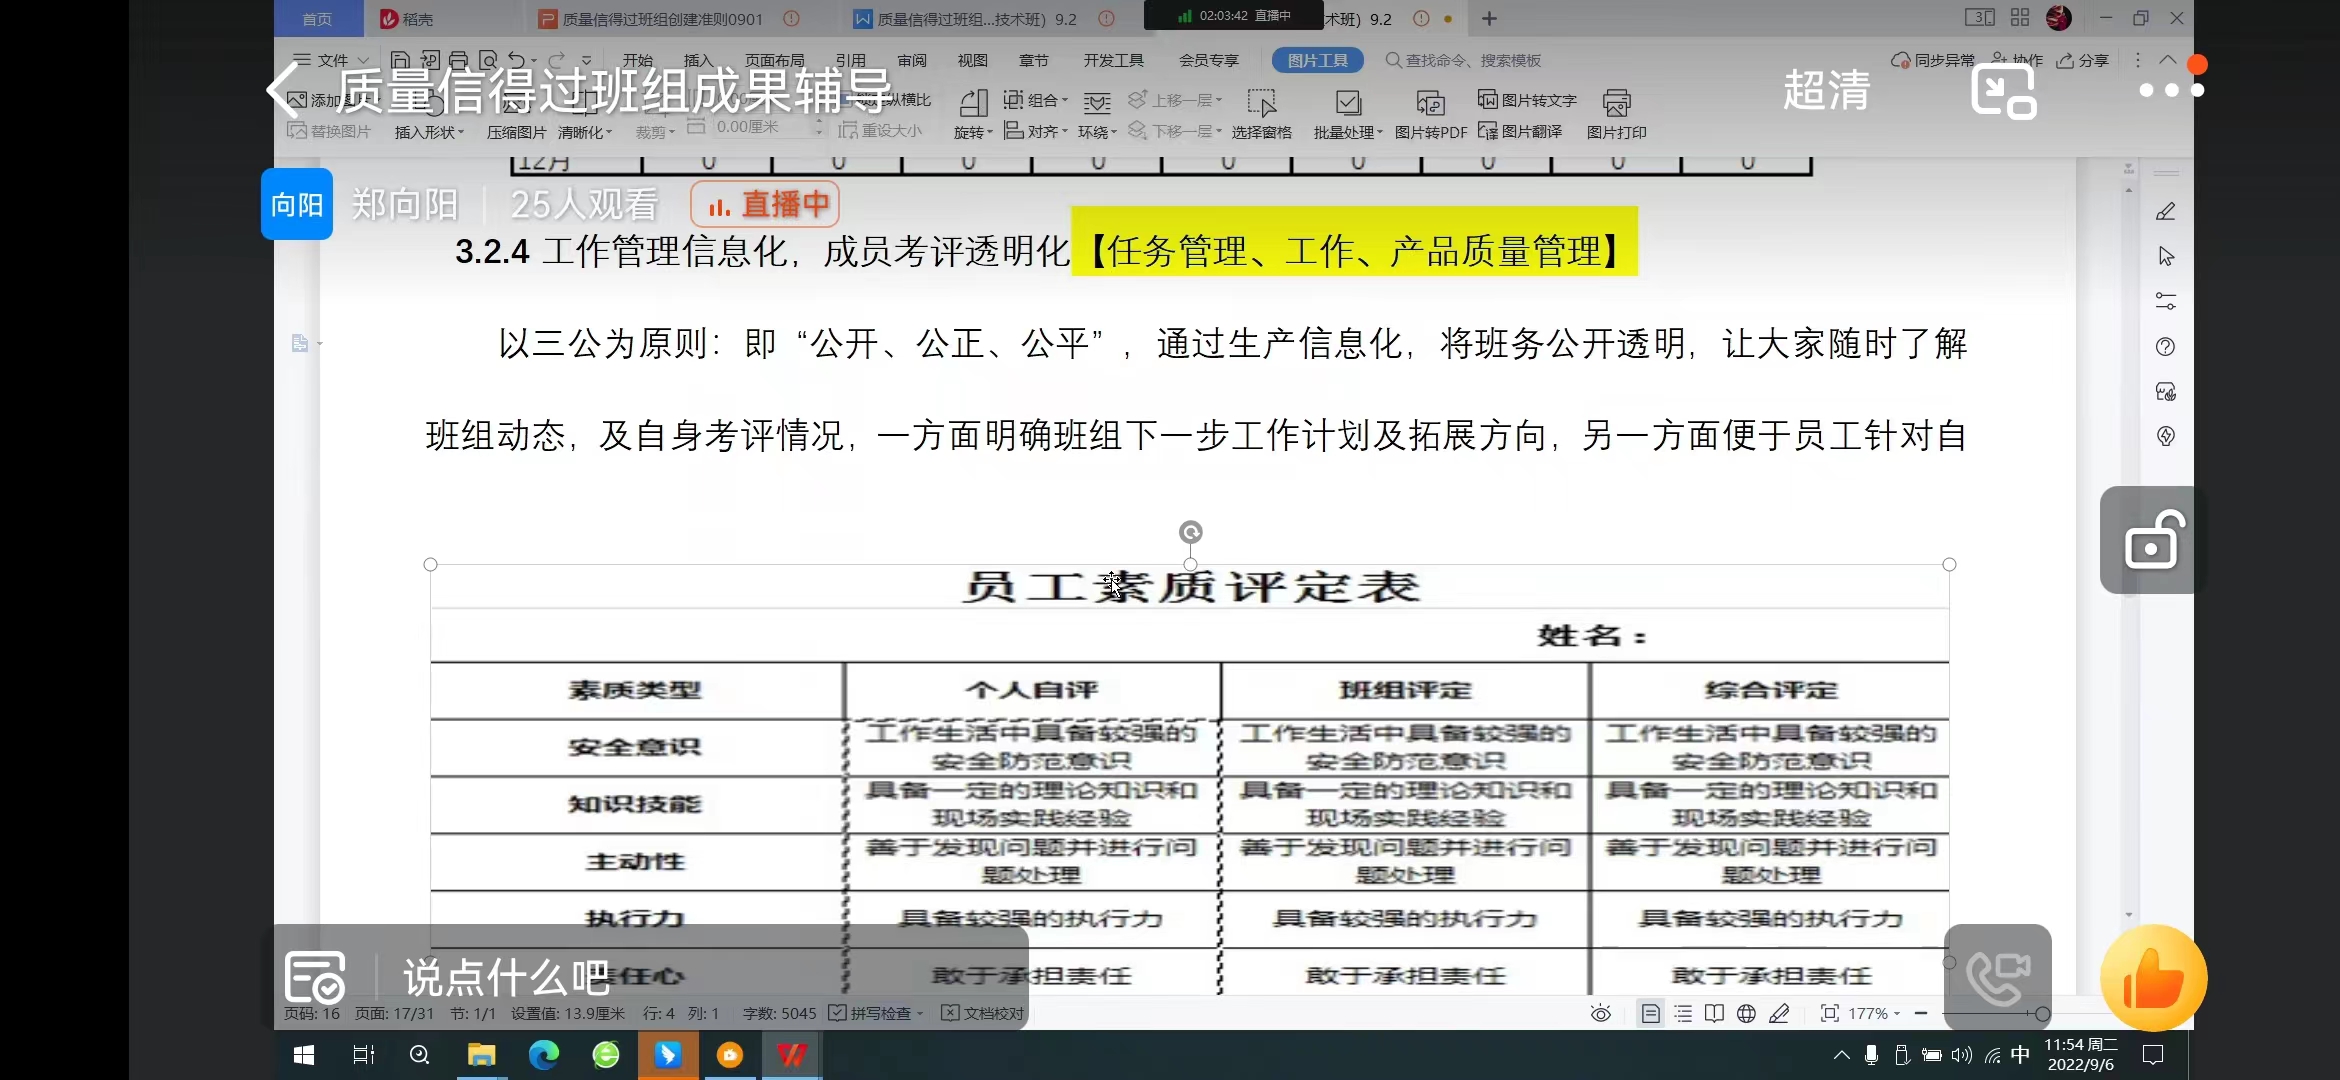Viewport: 2340px width, 1080px height.
Task: Expand the 旋转 rotate dropdown
Action: click(x=972, y=132)
